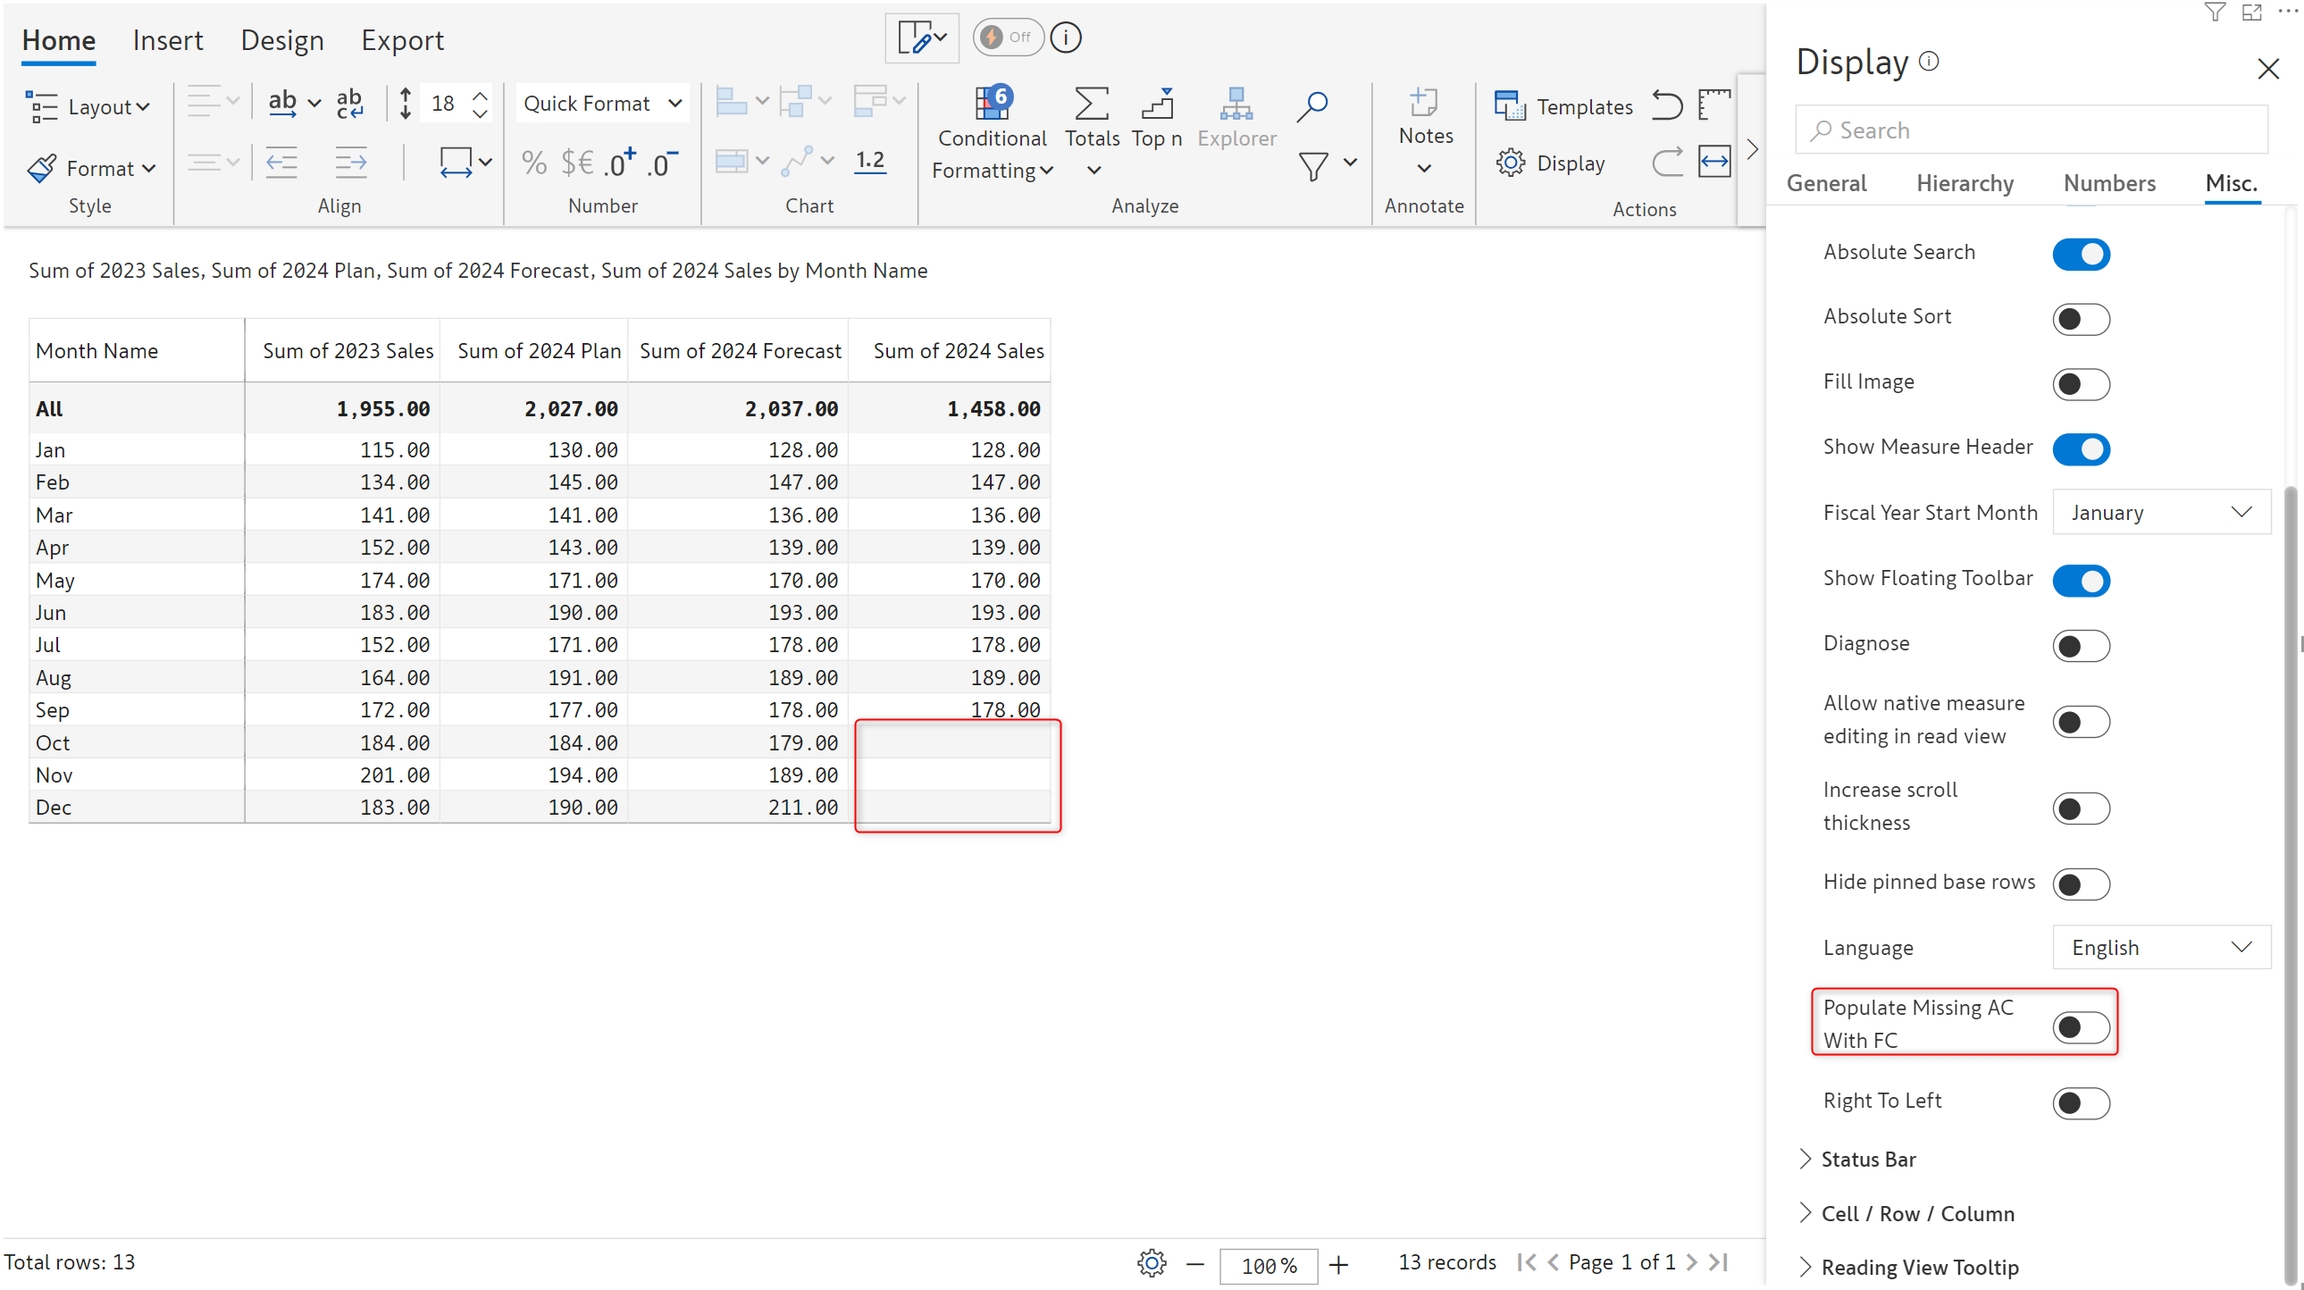Click the Templates button
Image resolution: width=2304 pixels, height=1290 pixels.
pyautogui.click(x=1563, y=106)
